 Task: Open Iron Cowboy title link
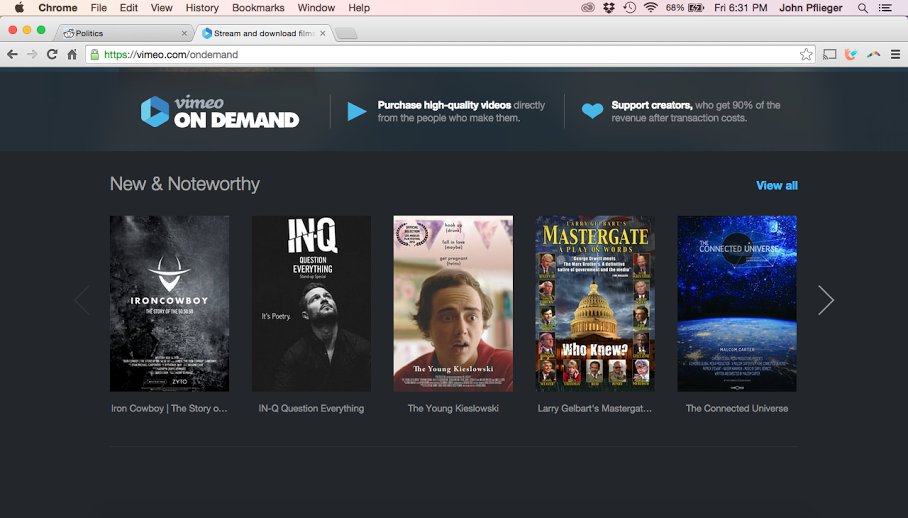click(x=169, y=408)
